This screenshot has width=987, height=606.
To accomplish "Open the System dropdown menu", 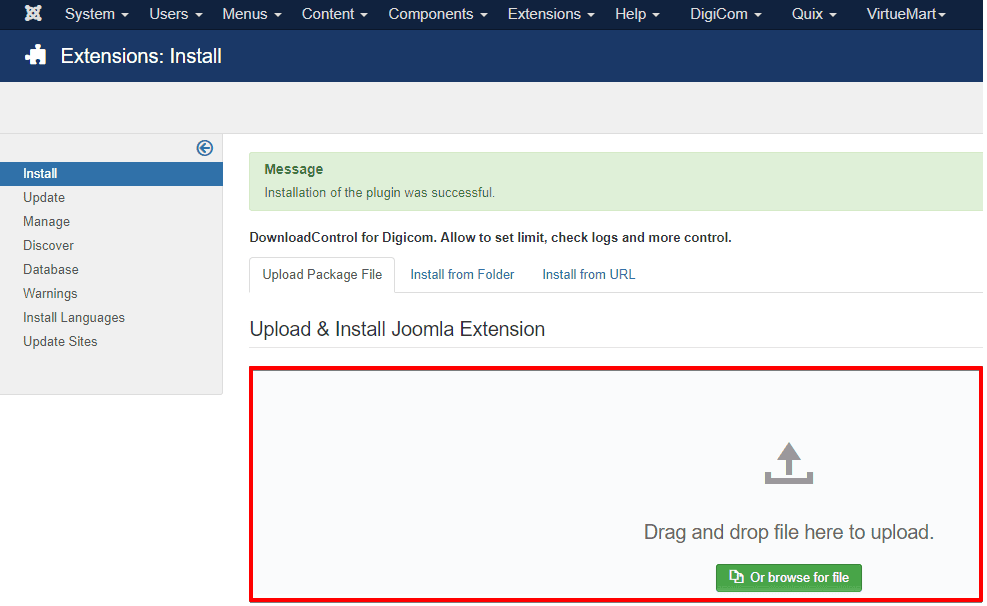I will coord(96,14).
